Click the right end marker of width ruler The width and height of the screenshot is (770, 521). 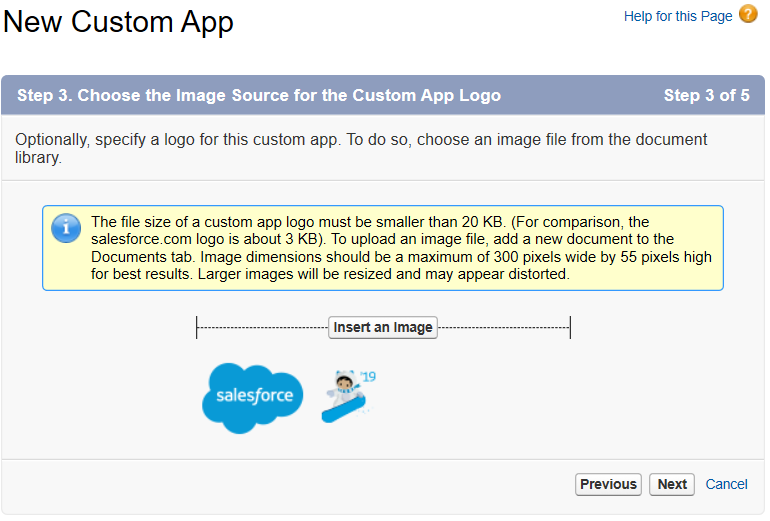pyautogui.click(x=570, y=328)
